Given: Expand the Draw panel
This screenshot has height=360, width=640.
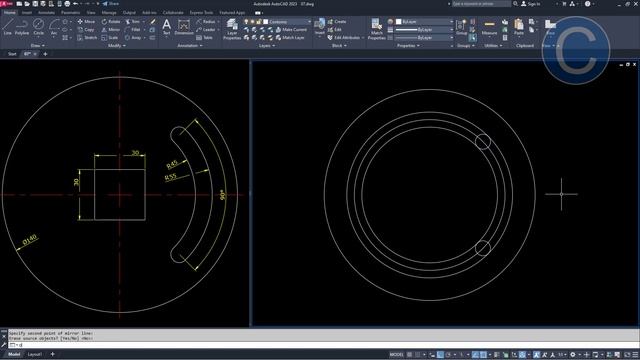Looking at the screenshot, I should (x=38, y=46).
